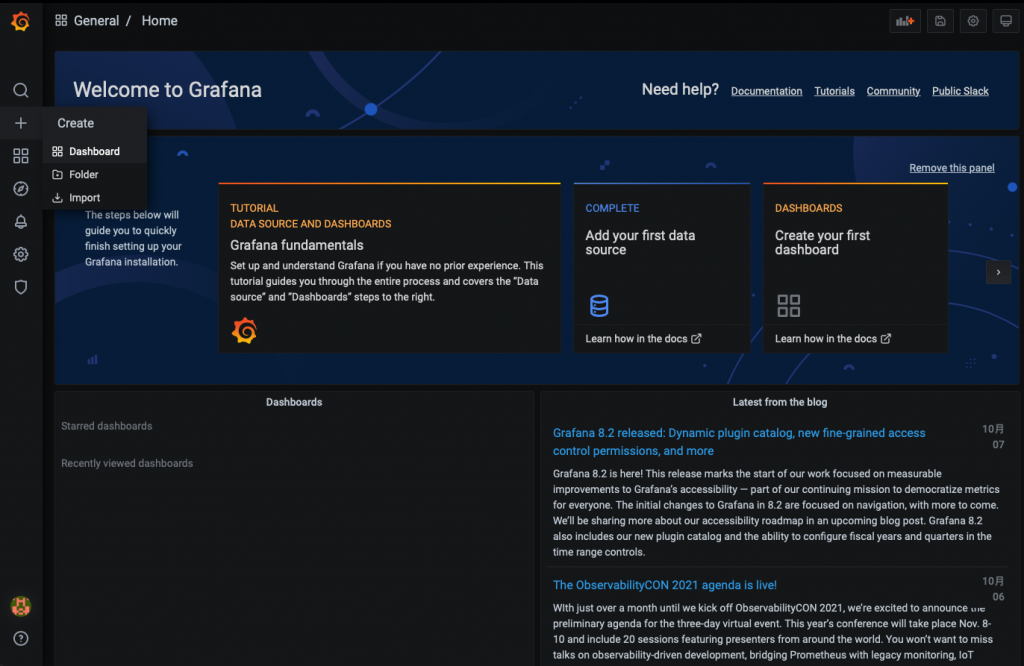The image size is (1024, 666).
Task: Click the Grafana logo in the sidebar
Action: [x=20, y=22]
